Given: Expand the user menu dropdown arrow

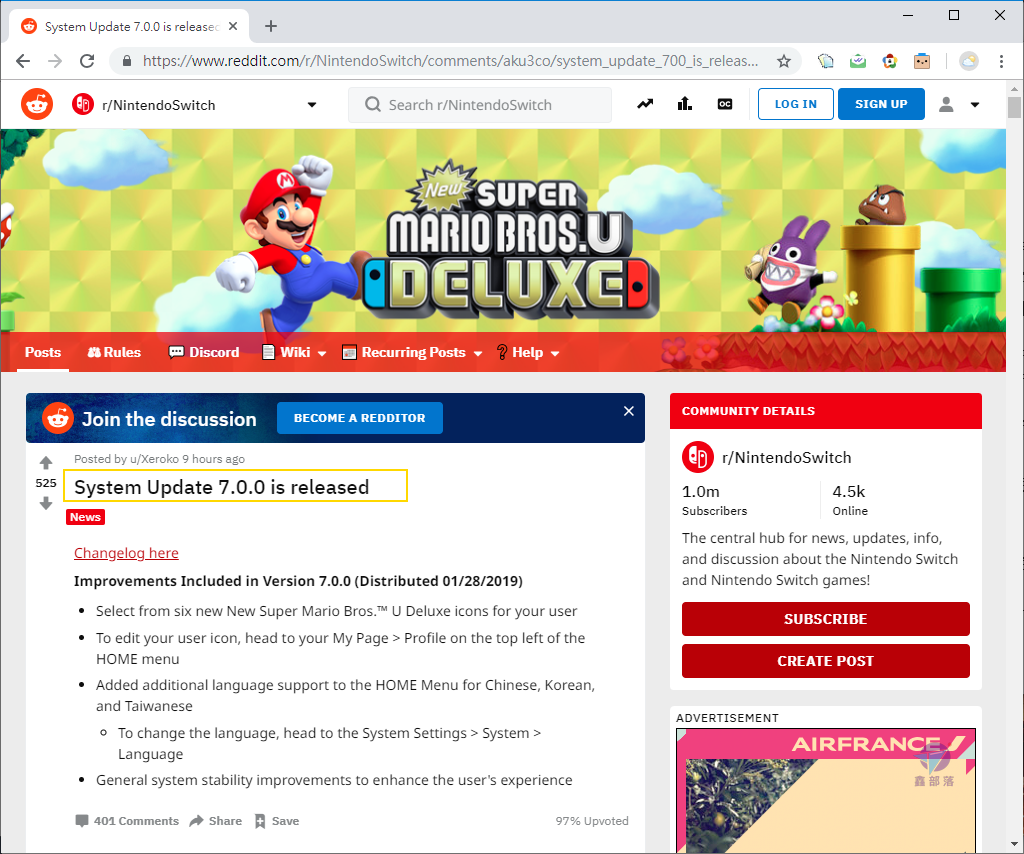Looking at the screenshot, I should pos(975,104).
